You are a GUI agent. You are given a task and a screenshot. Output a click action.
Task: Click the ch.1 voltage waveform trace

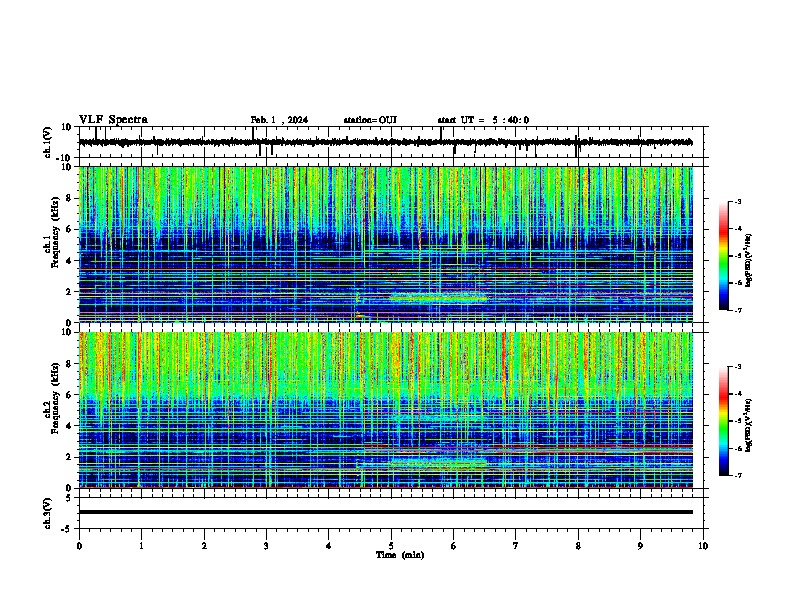385,142
